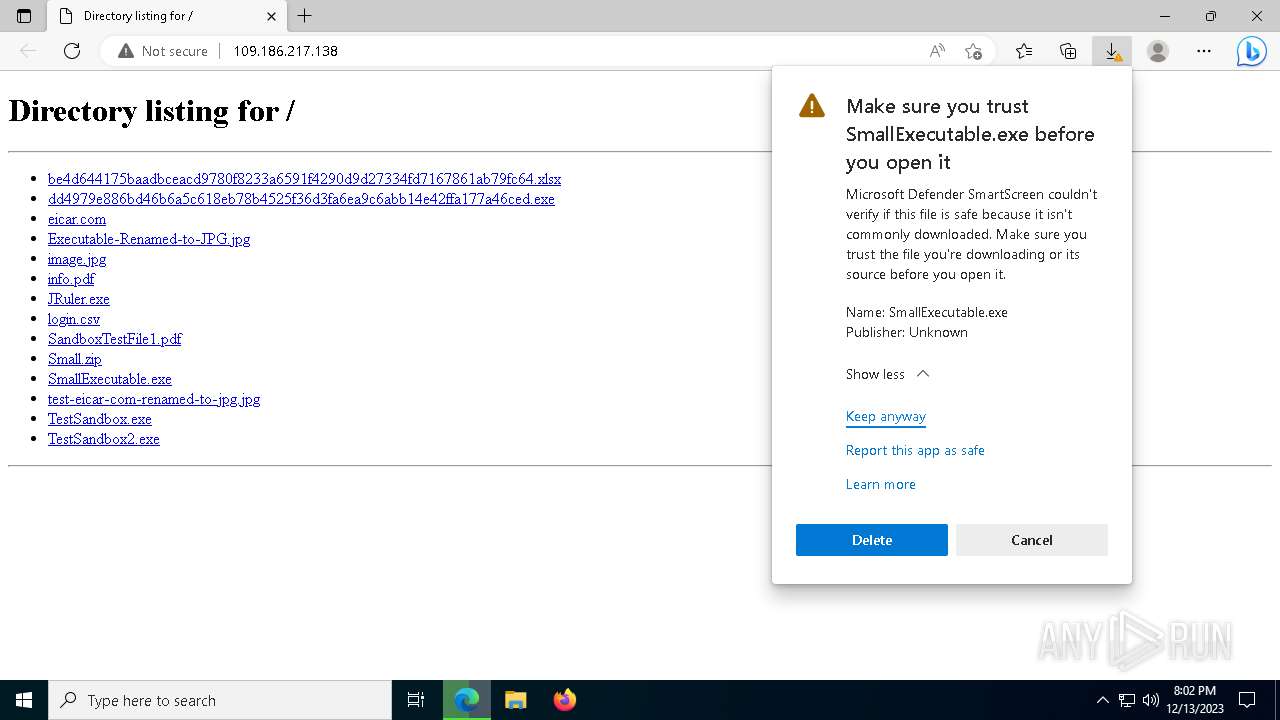Open the notification center

(1247, 700)
